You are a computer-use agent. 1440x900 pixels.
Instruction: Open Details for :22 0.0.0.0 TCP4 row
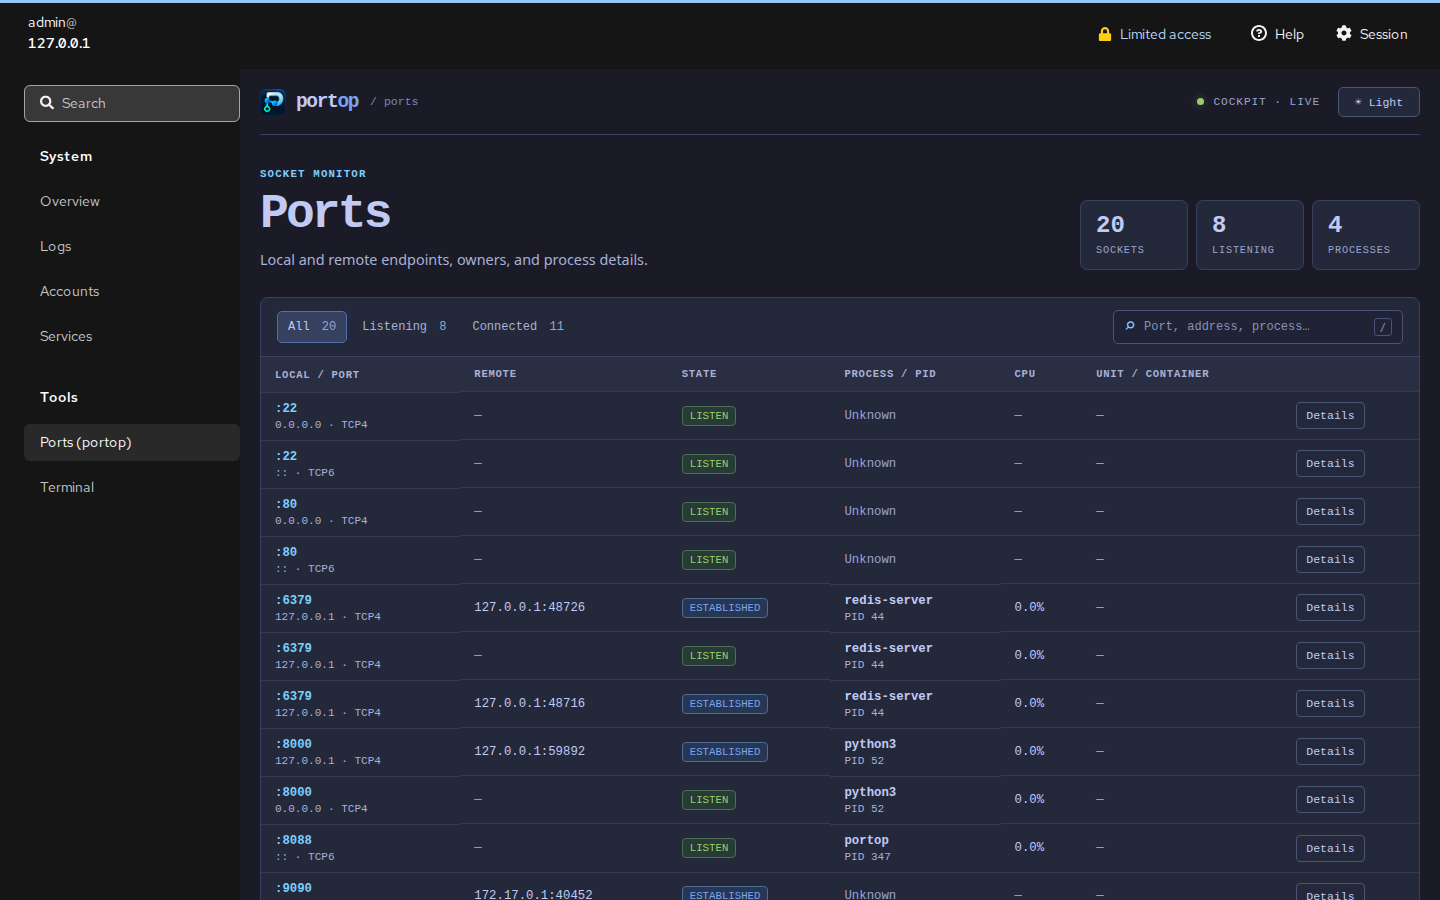click(1330, 416)
